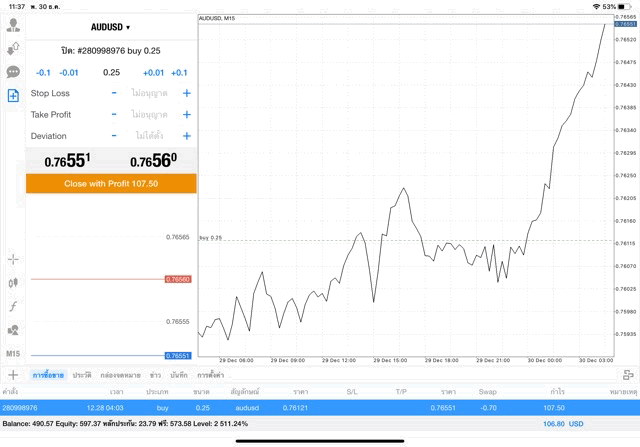Screen dimensions: 640x447
Task: Open the chart type candlestick icon
Action: point(13,282)
